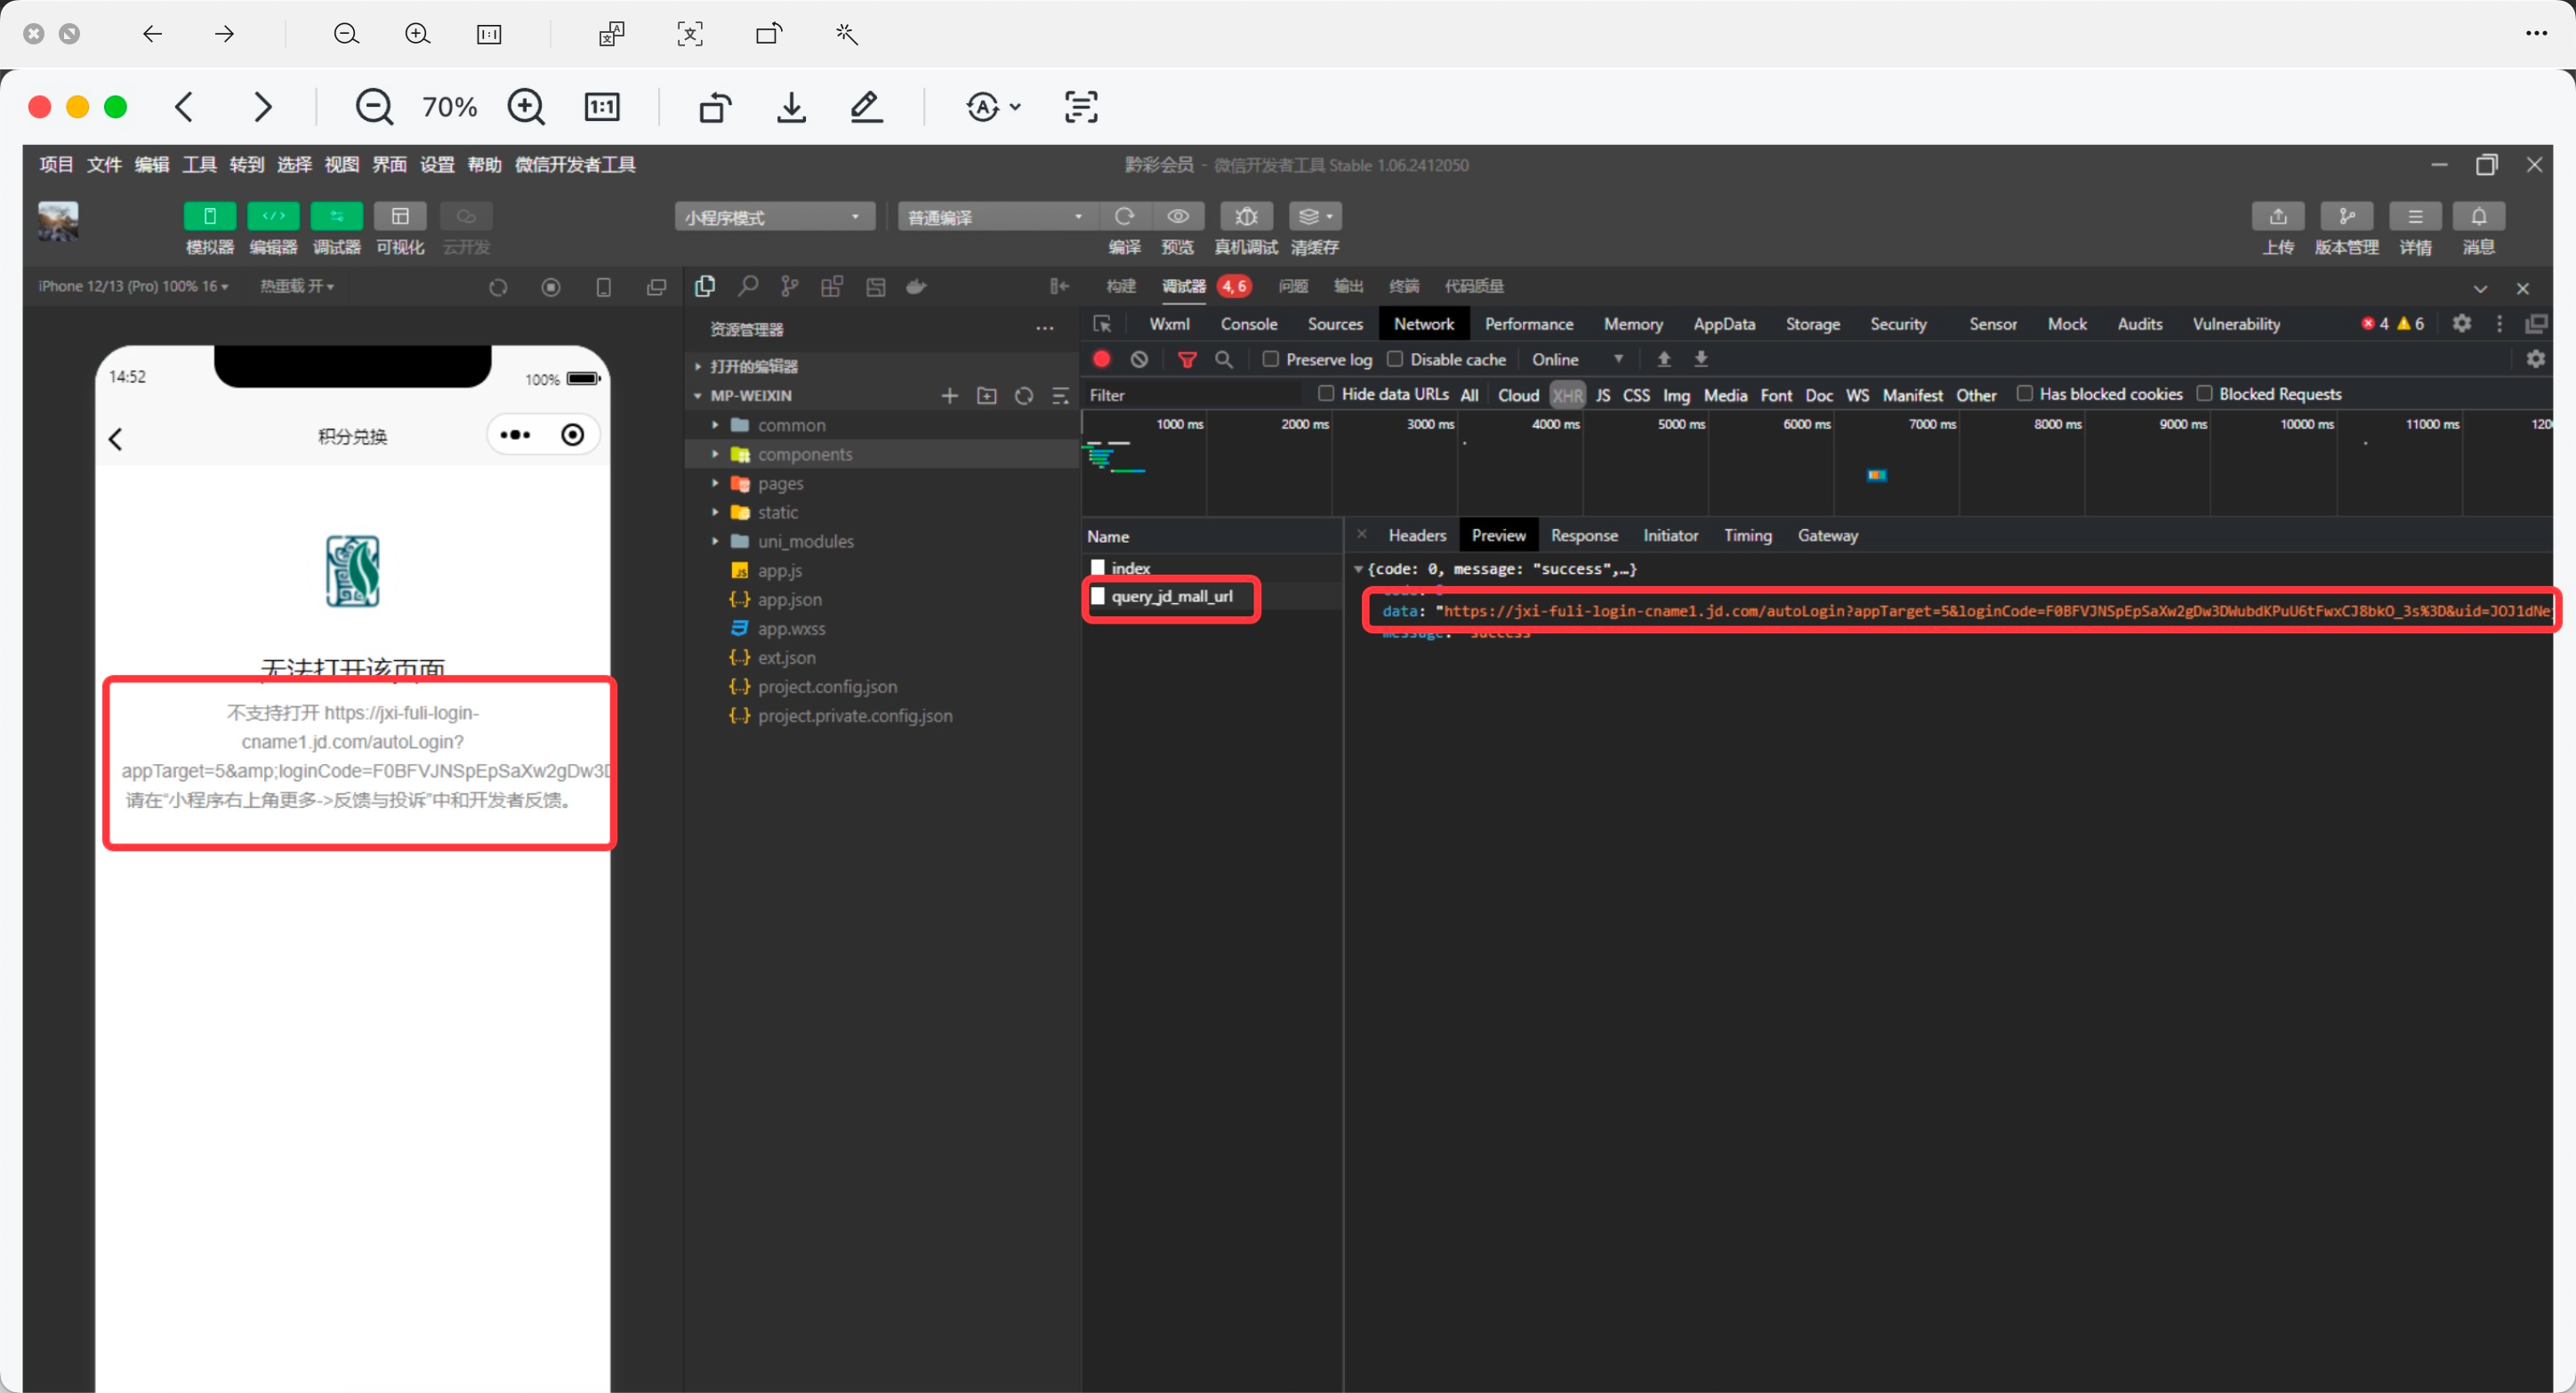Click the 预览 eye icon
This screenshot has height=1393, width=2576.
click(1178, 217)
